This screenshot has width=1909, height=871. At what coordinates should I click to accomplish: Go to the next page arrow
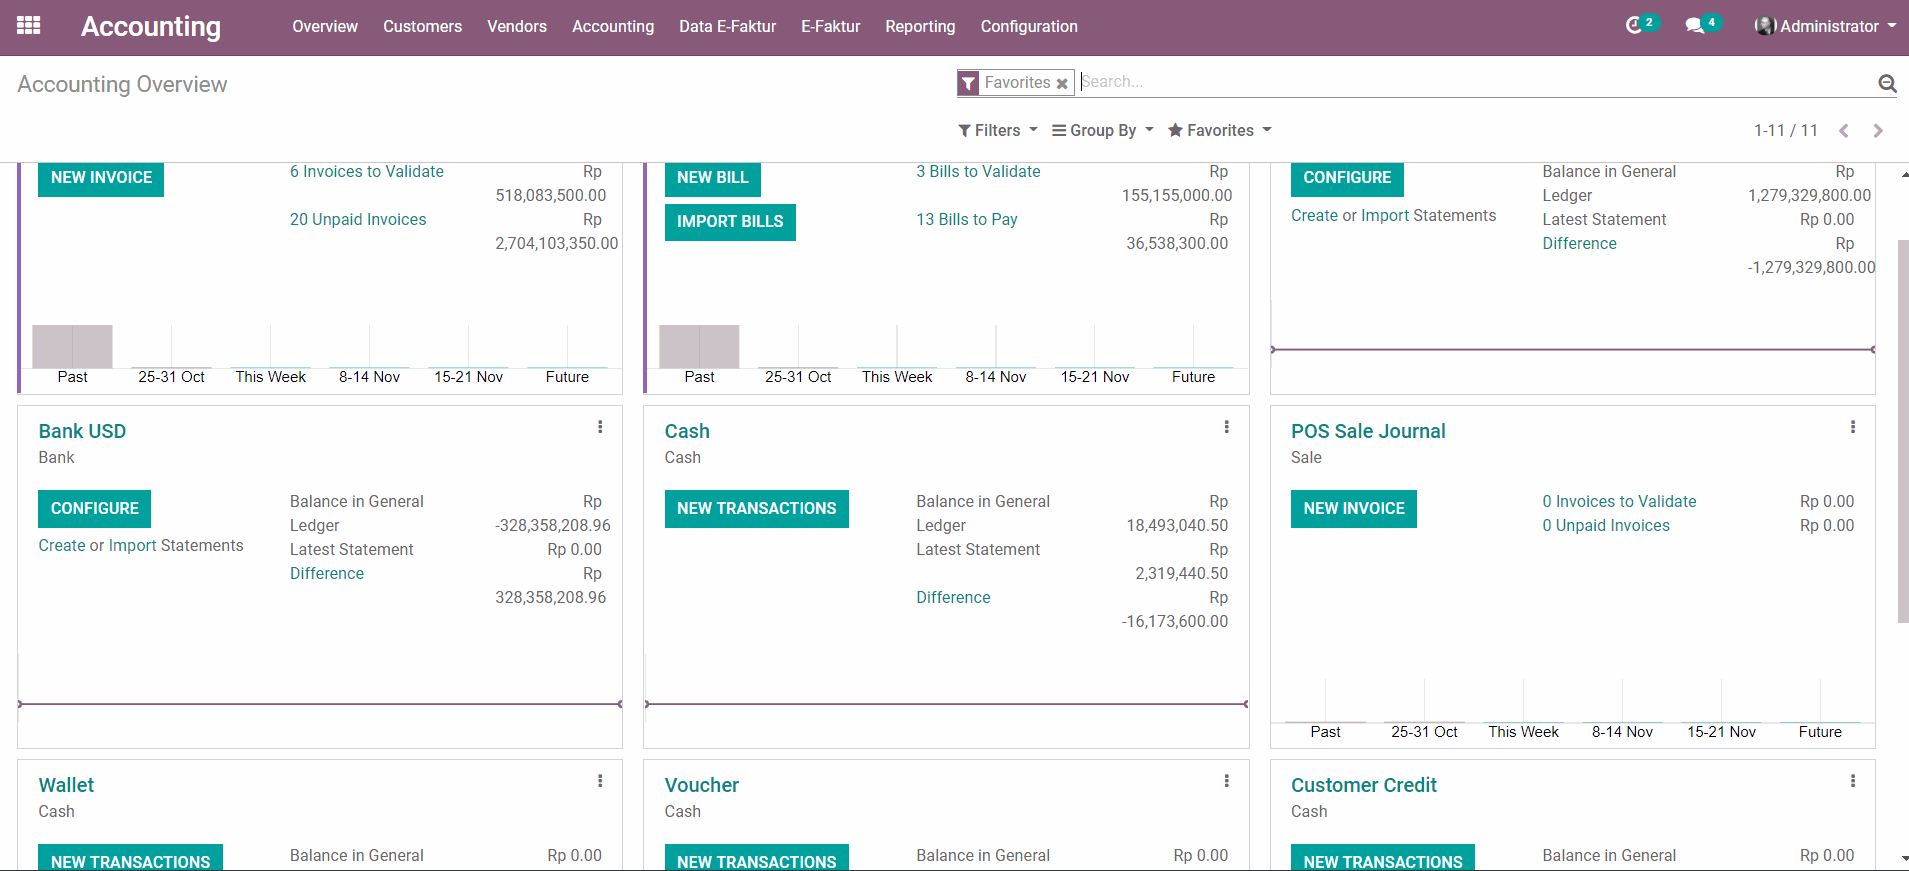[1878, 131]
